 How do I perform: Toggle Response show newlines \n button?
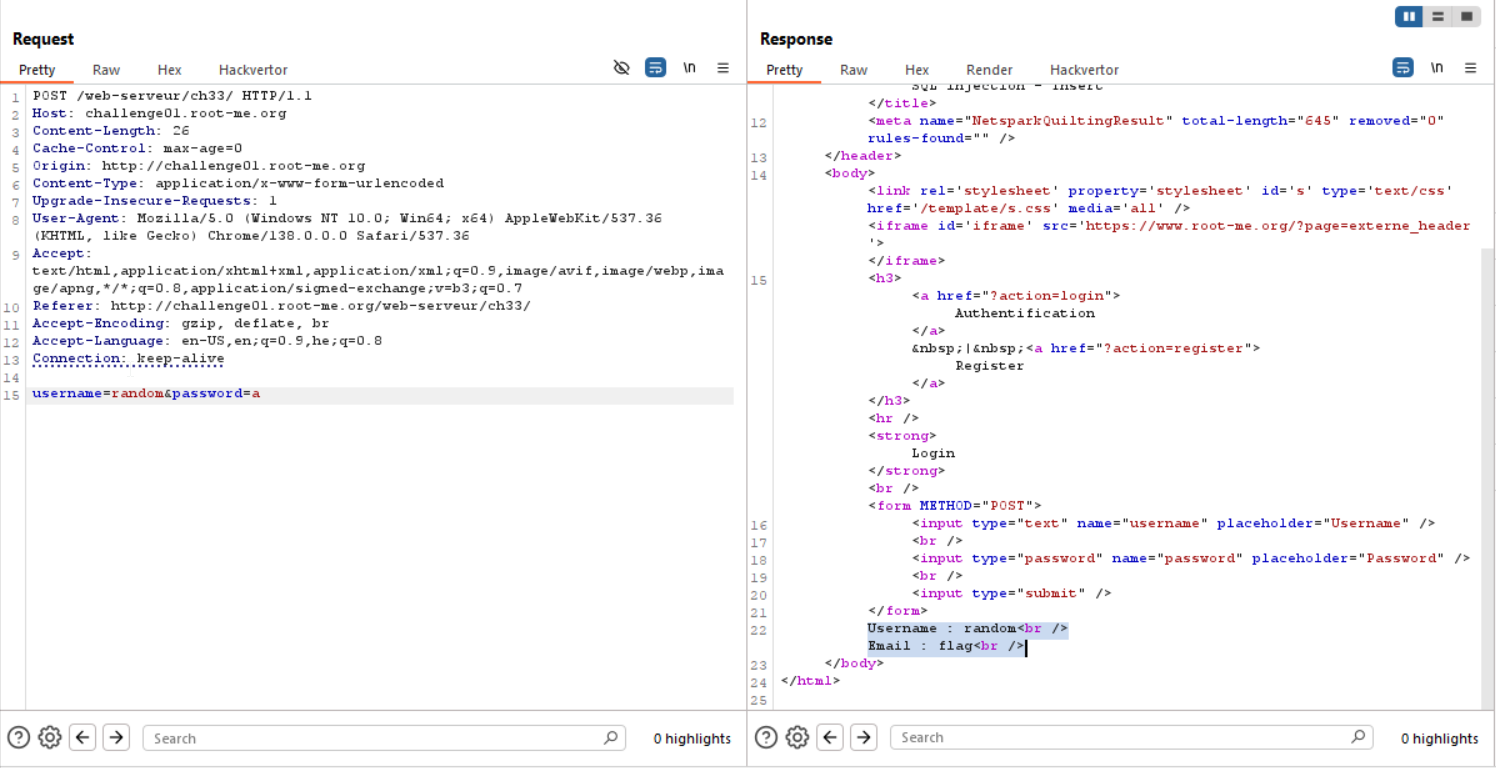(1437, 68)
